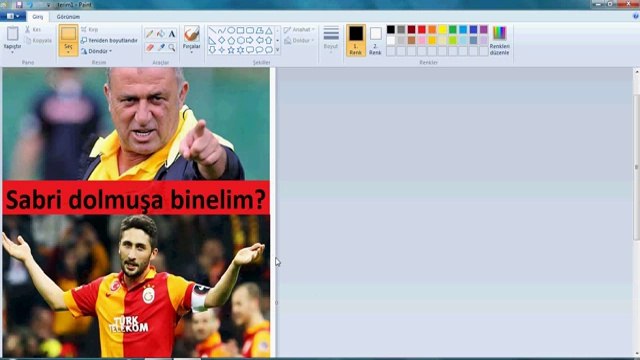Viewport: 640px width, 360px height.
Task: Click the vertical scrollbar on canvas area
Action: point(636,167)
